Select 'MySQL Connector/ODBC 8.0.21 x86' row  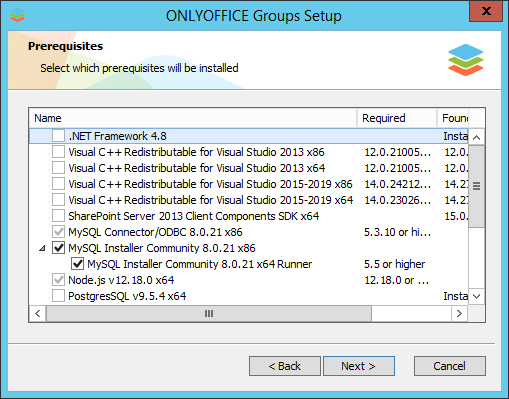pos(155,232)
